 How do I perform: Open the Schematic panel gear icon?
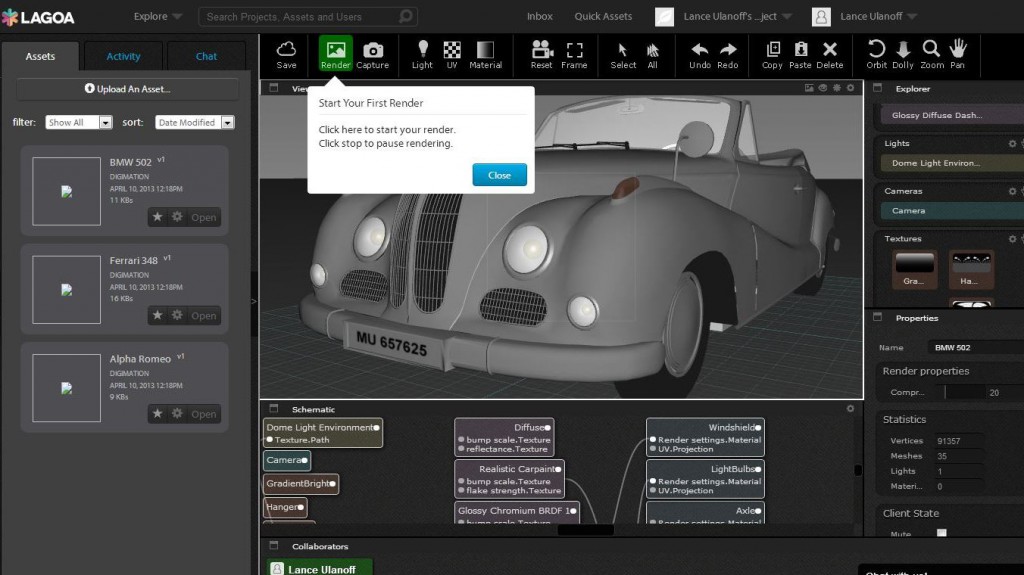click(x=850, y=408)
